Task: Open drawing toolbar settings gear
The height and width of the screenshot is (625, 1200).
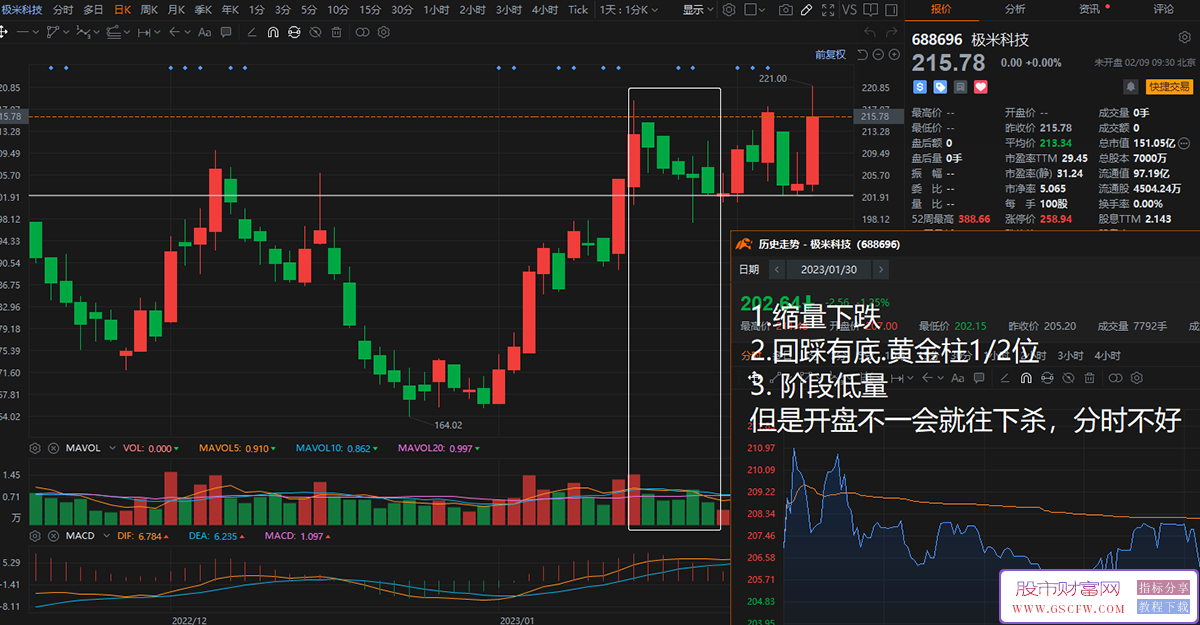Action: (x=384, y=32)
